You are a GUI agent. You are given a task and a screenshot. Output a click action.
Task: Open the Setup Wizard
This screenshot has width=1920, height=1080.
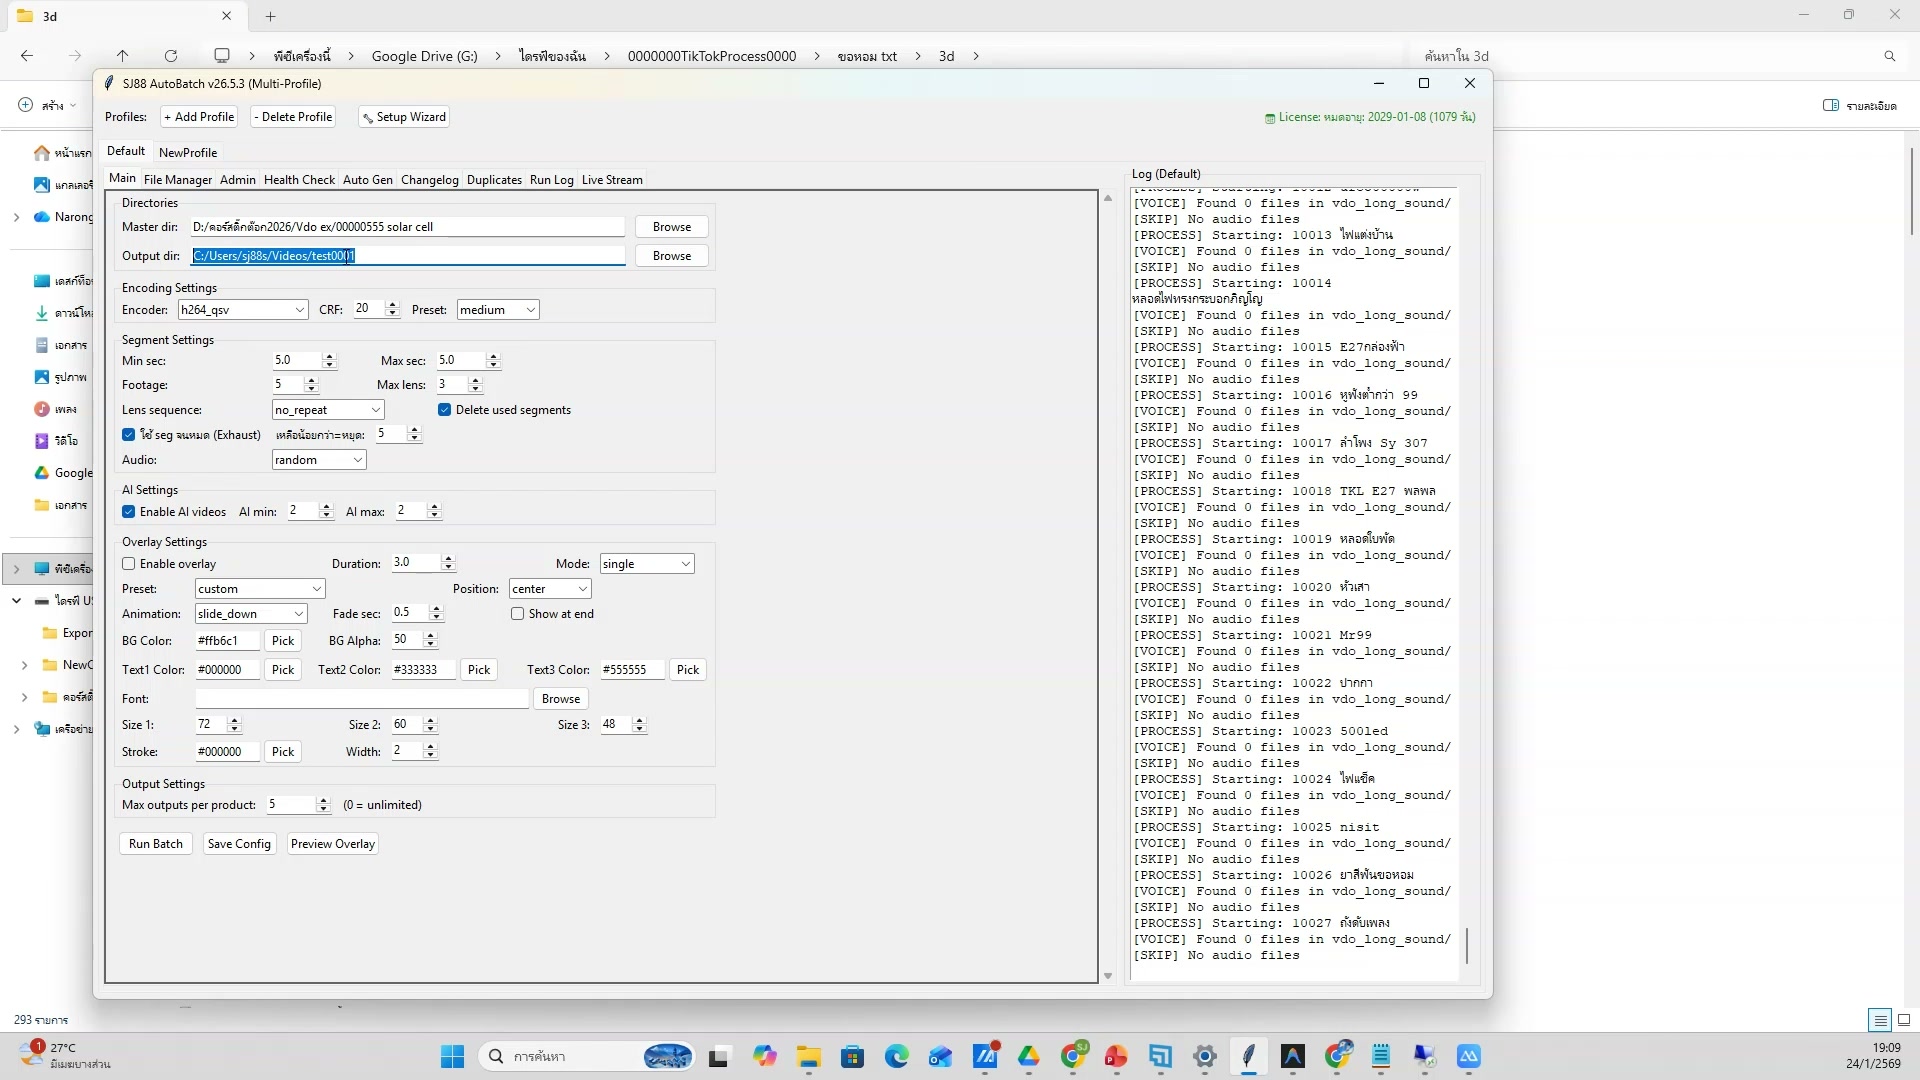(403, 117)
